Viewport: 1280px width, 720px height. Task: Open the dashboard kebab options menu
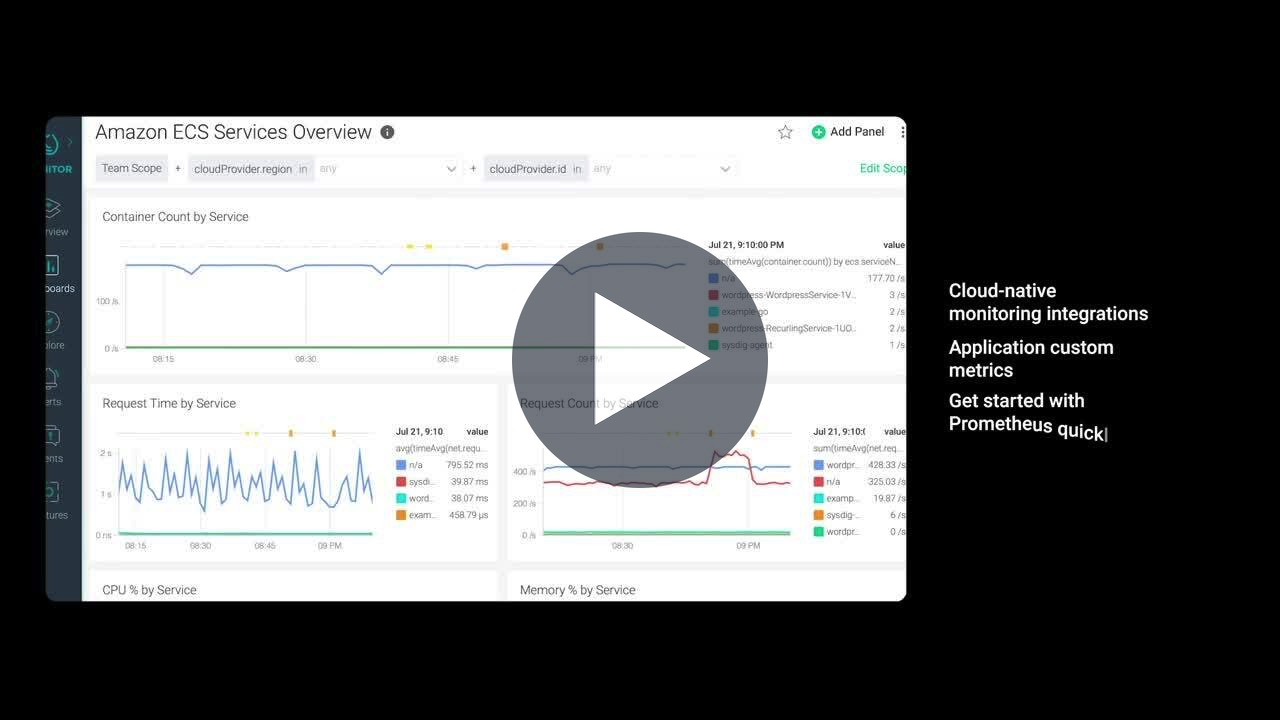(903, 132)
